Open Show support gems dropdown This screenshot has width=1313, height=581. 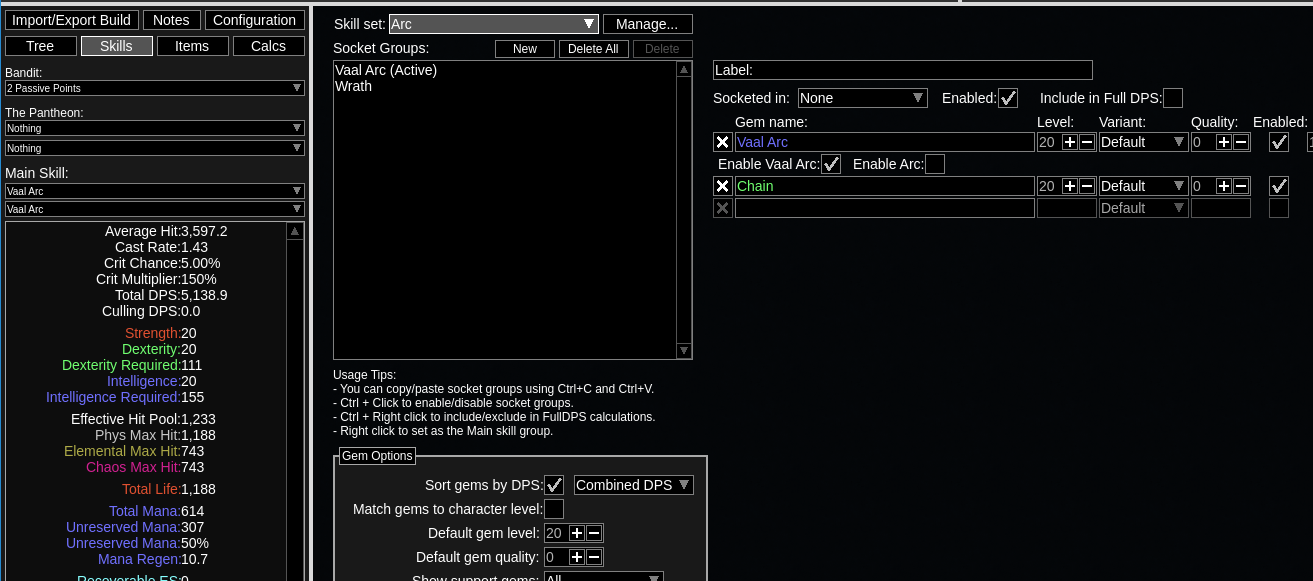click(x=603, y=578)
